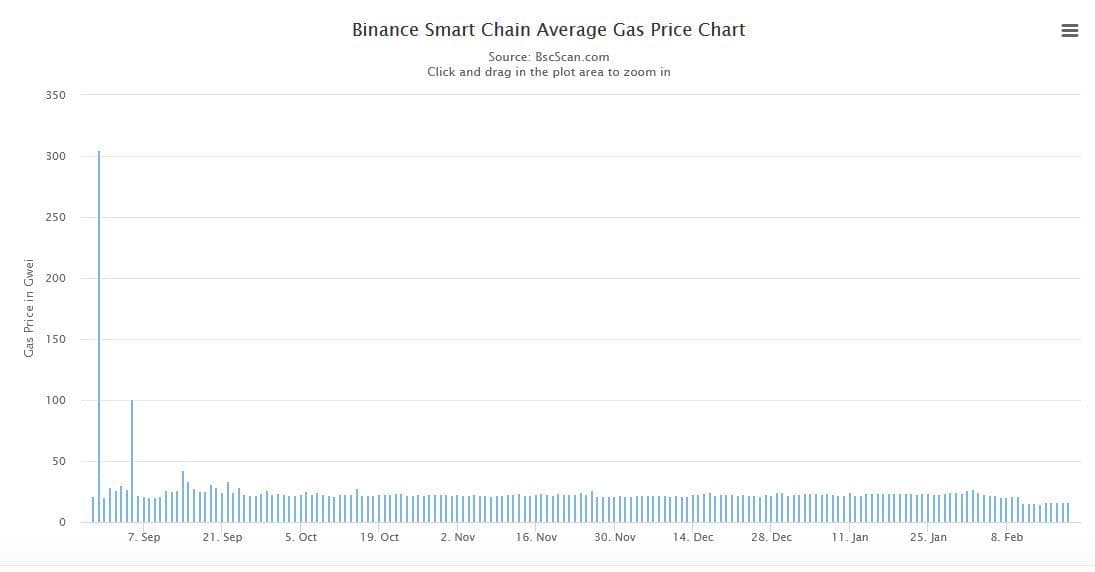Select the "7. Sep" date axis label

(144, 537)
